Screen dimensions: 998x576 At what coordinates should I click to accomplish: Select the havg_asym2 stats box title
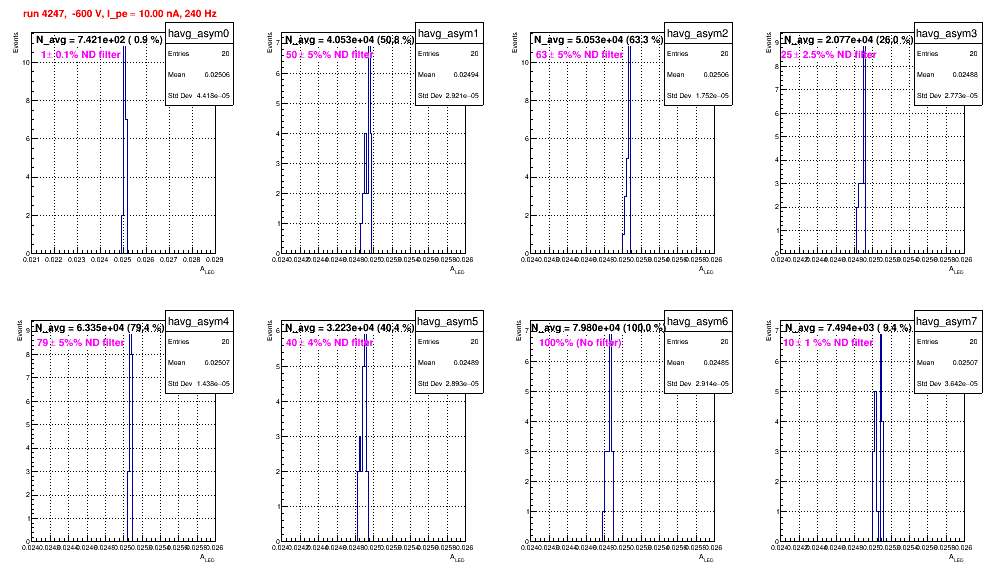pos(698,34)
